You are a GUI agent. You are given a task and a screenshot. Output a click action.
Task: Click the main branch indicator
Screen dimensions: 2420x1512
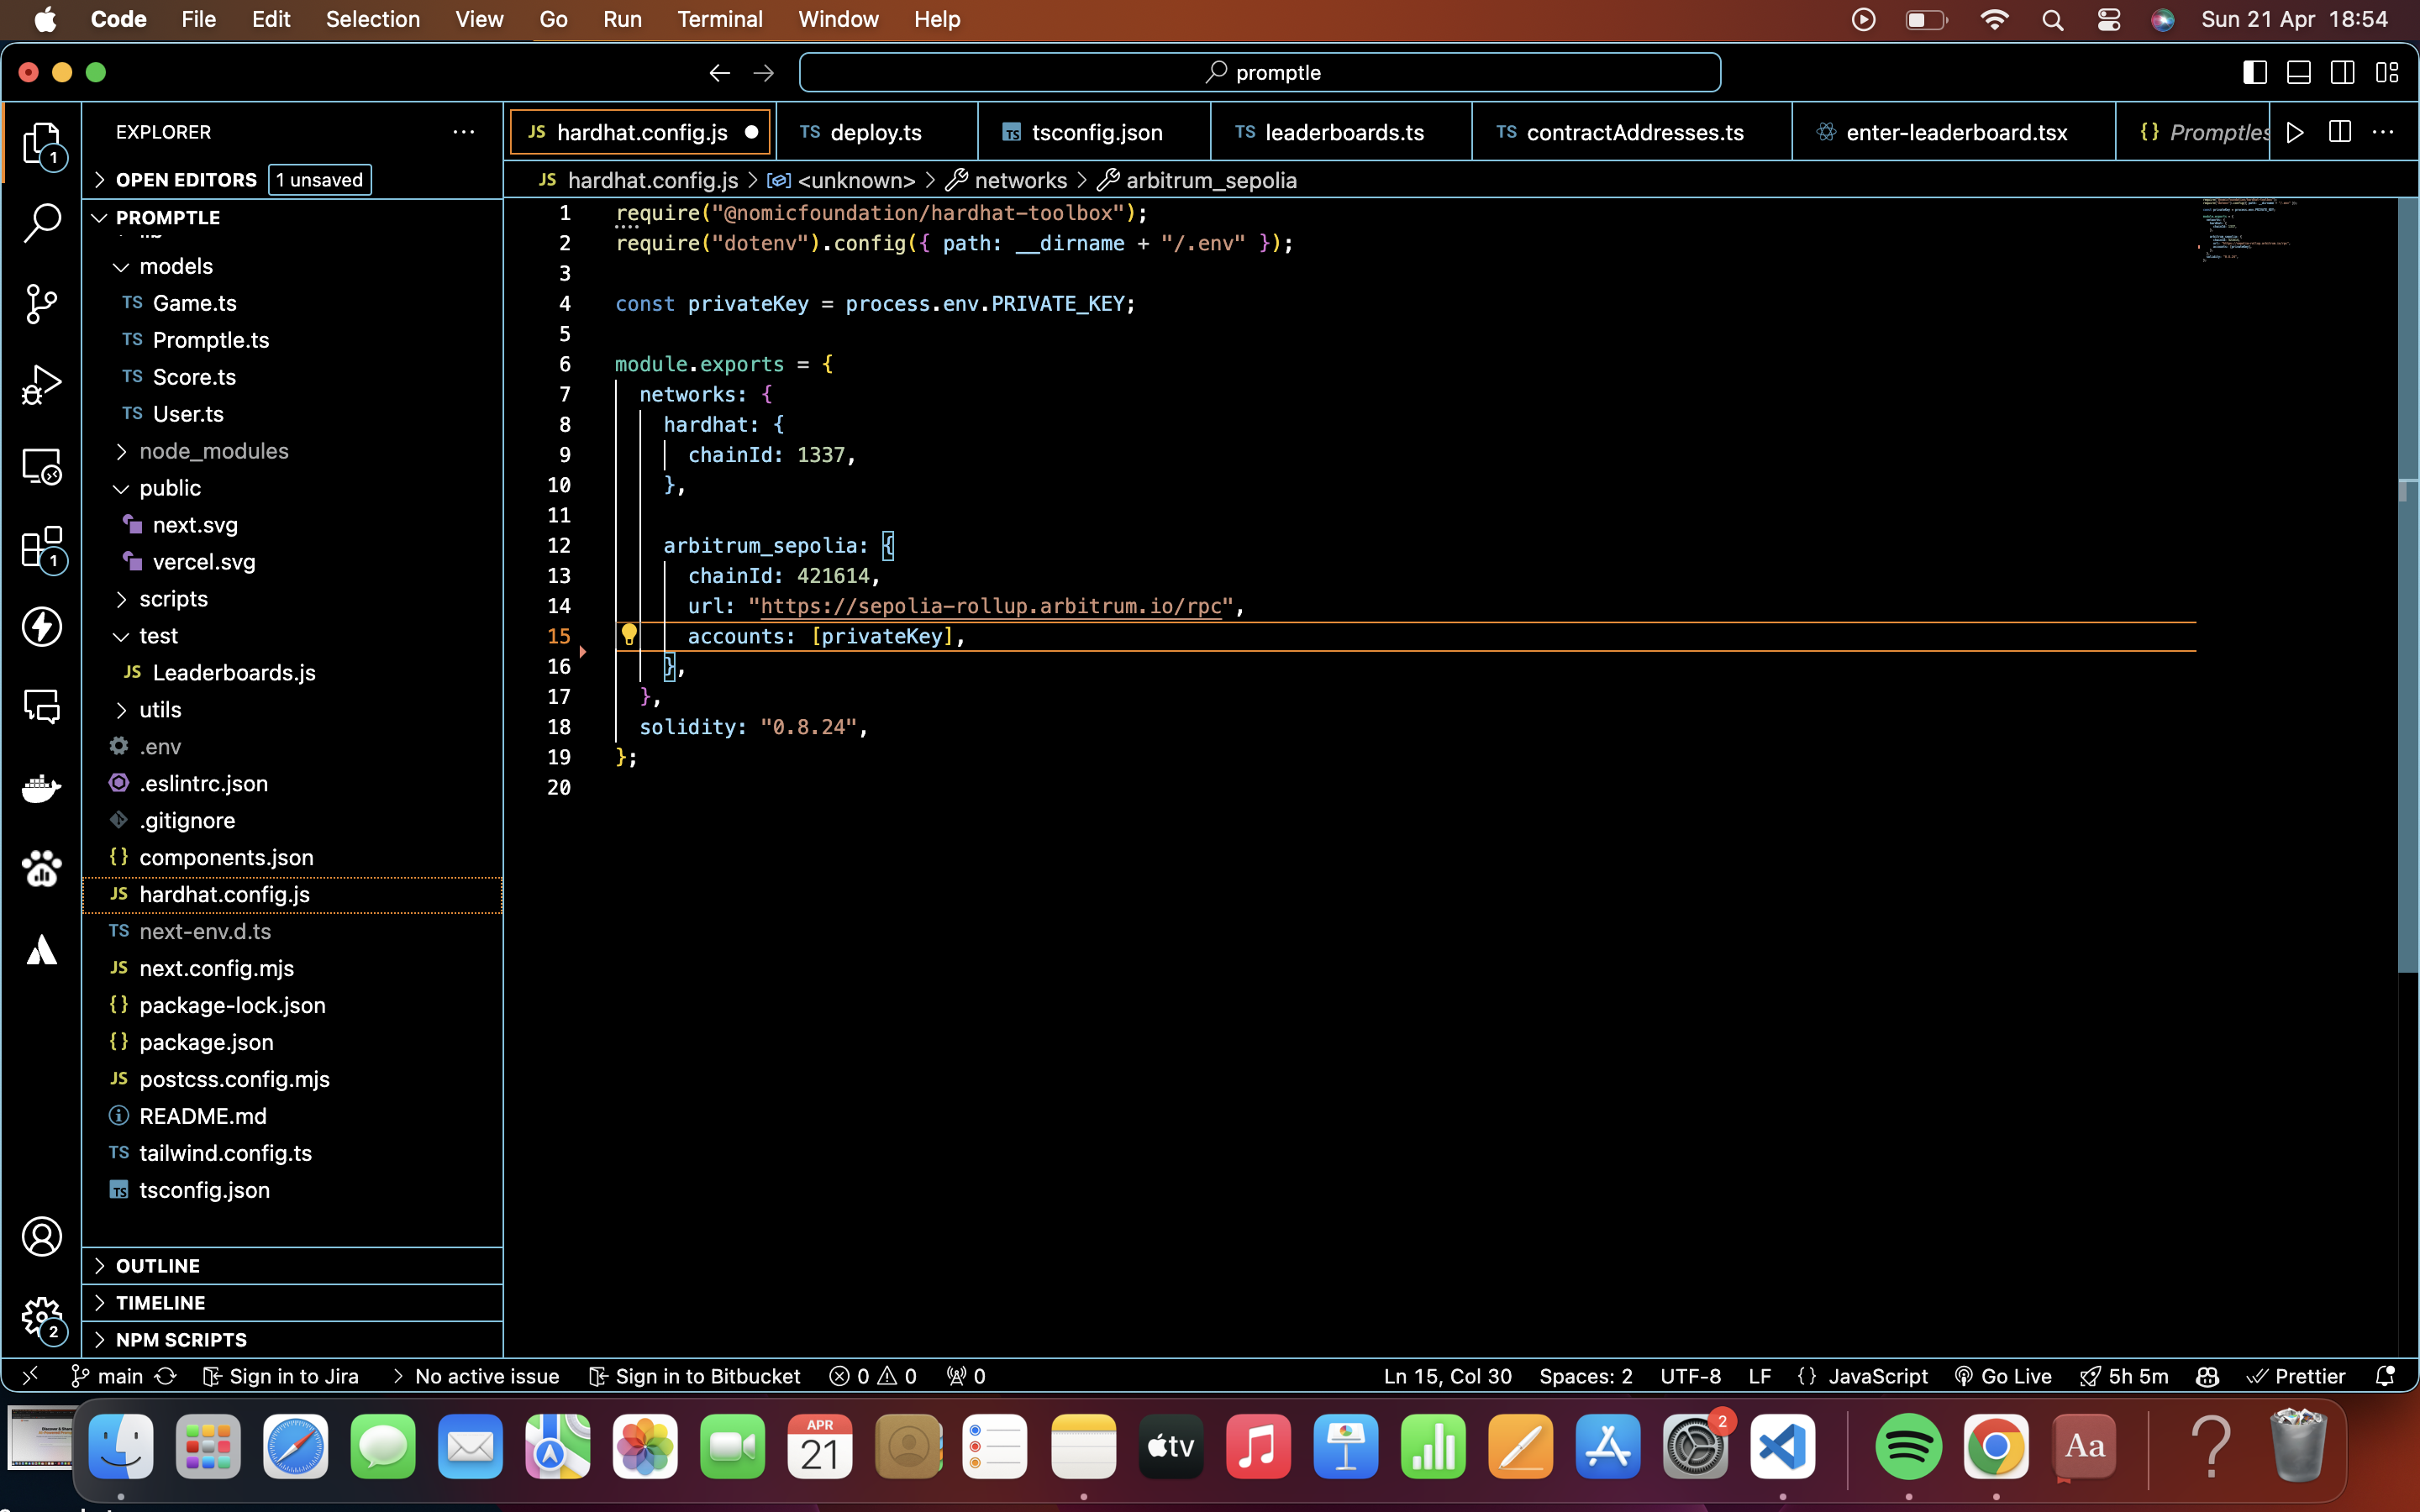107,1376
